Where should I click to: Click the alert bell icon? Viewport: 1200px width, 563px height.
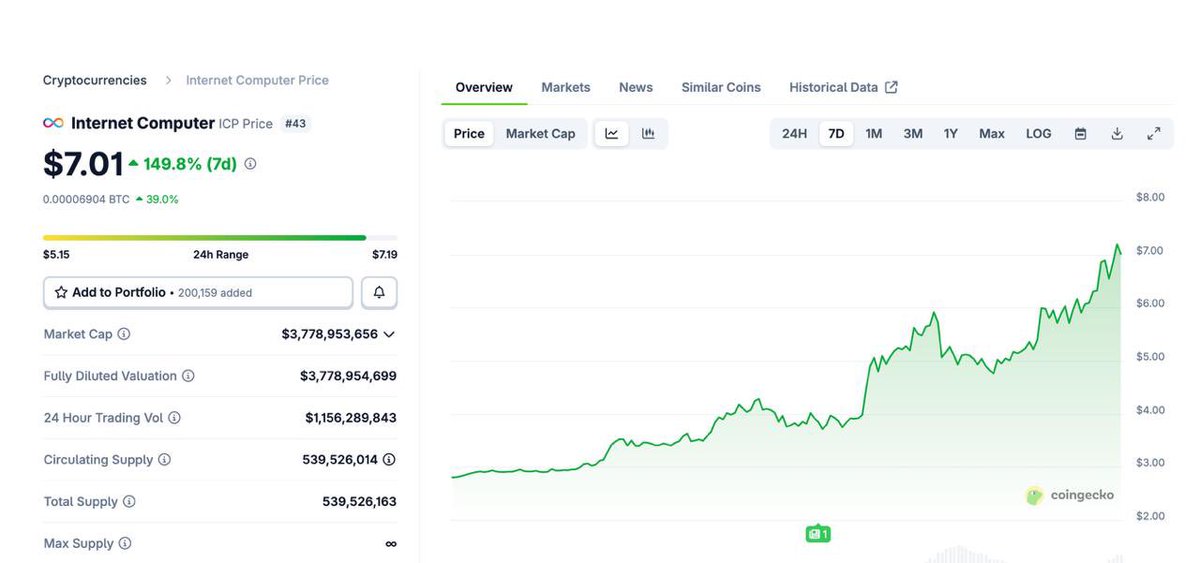[x=379, y=293]
